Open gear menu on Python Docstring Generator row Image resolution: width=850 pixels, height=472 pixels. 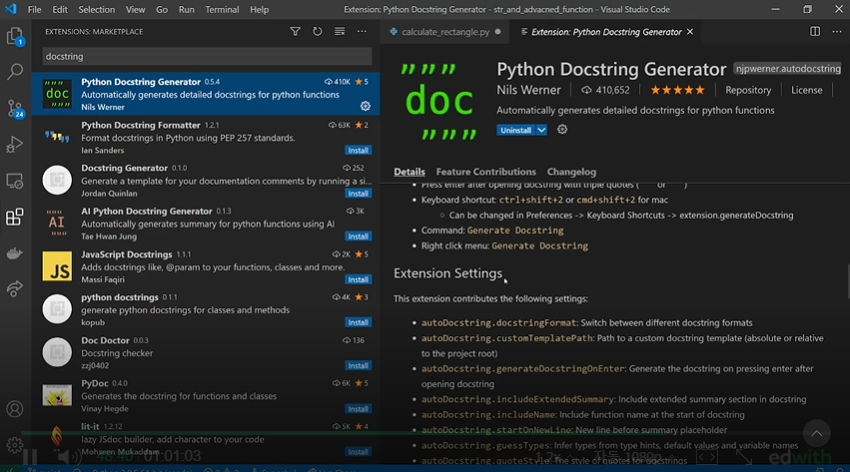point(365,106)
